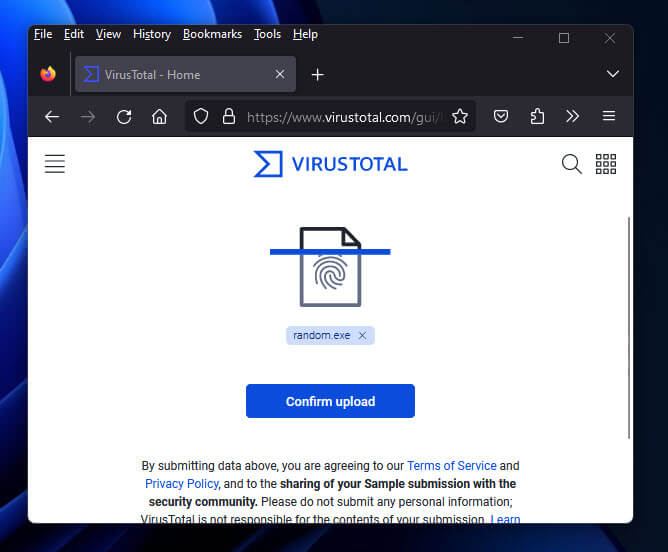668x552 pixels.
Task: View site security padlock info
Action: pos(229,116)
